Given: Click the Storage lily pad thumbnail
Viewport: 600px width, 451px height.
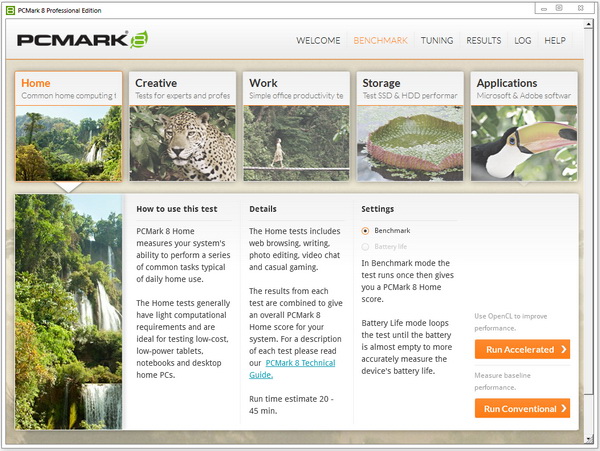Looking at the screenshot, I should click(x=410, y=143).
